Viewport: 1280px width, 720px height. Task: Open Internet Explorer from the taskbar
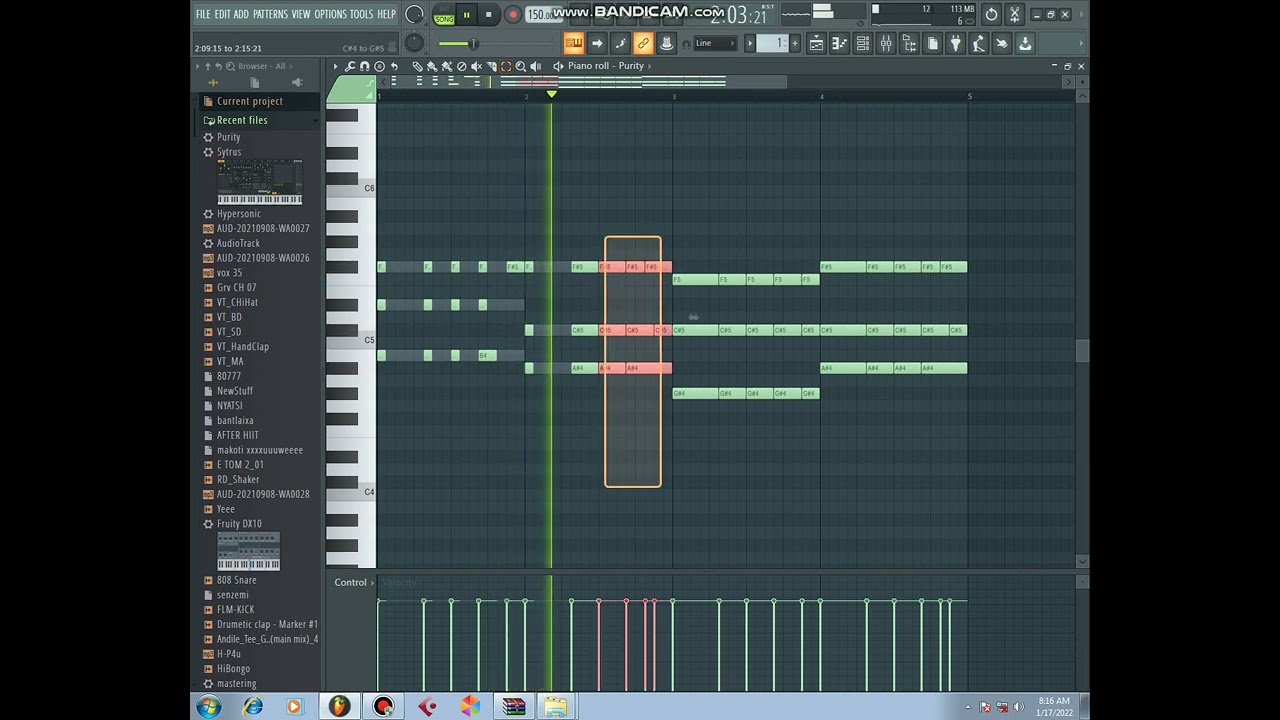252,707
